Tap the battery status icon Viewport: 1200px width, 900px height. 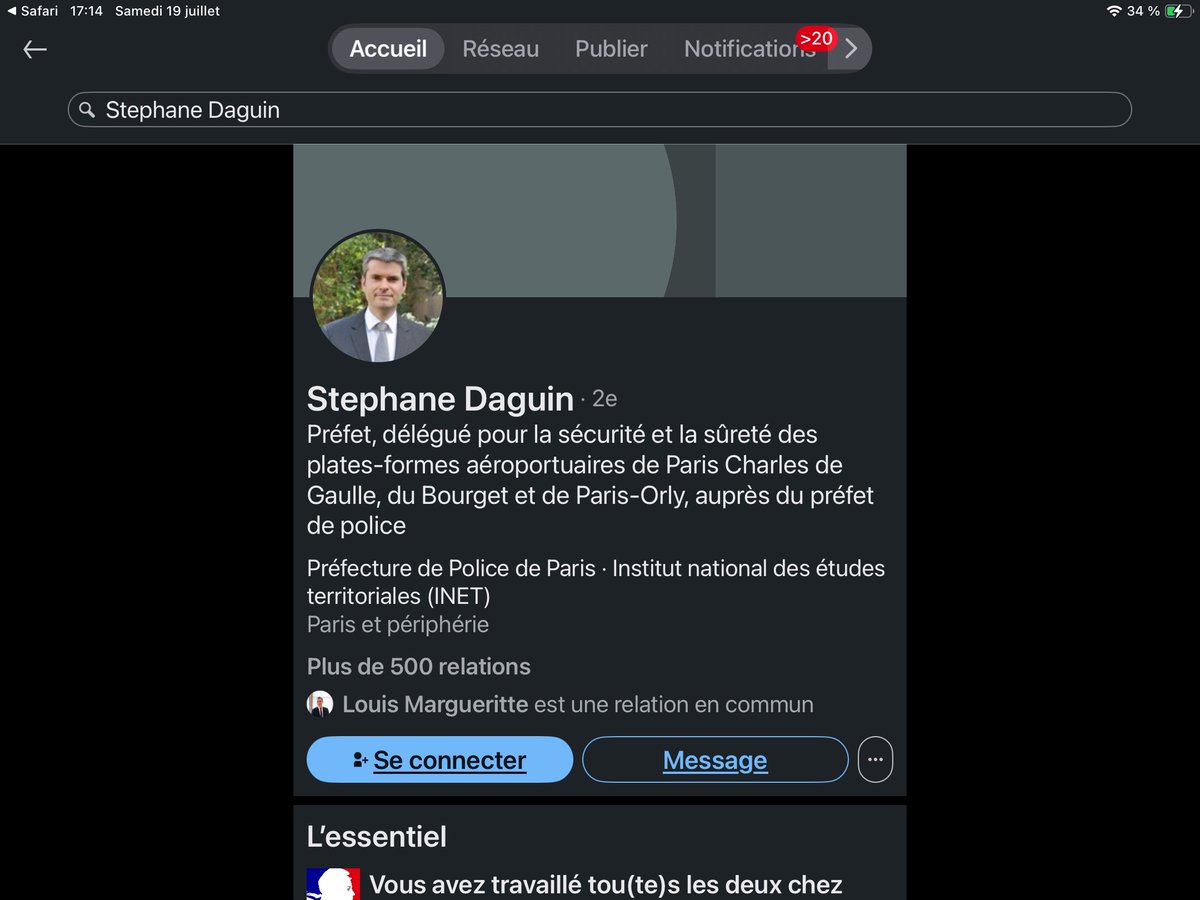(x=1179, y=11)
